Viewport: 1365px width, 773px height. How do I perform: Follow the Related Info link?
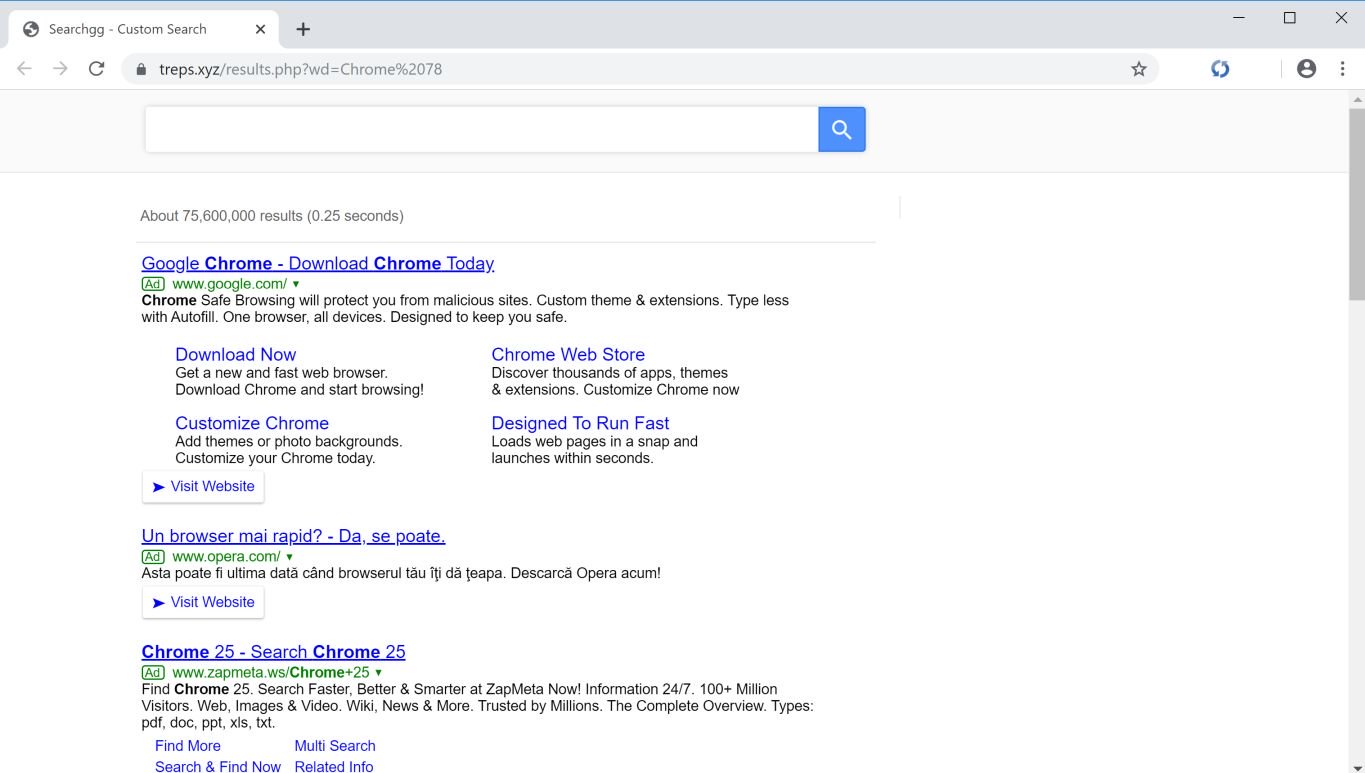click(334, 767)
